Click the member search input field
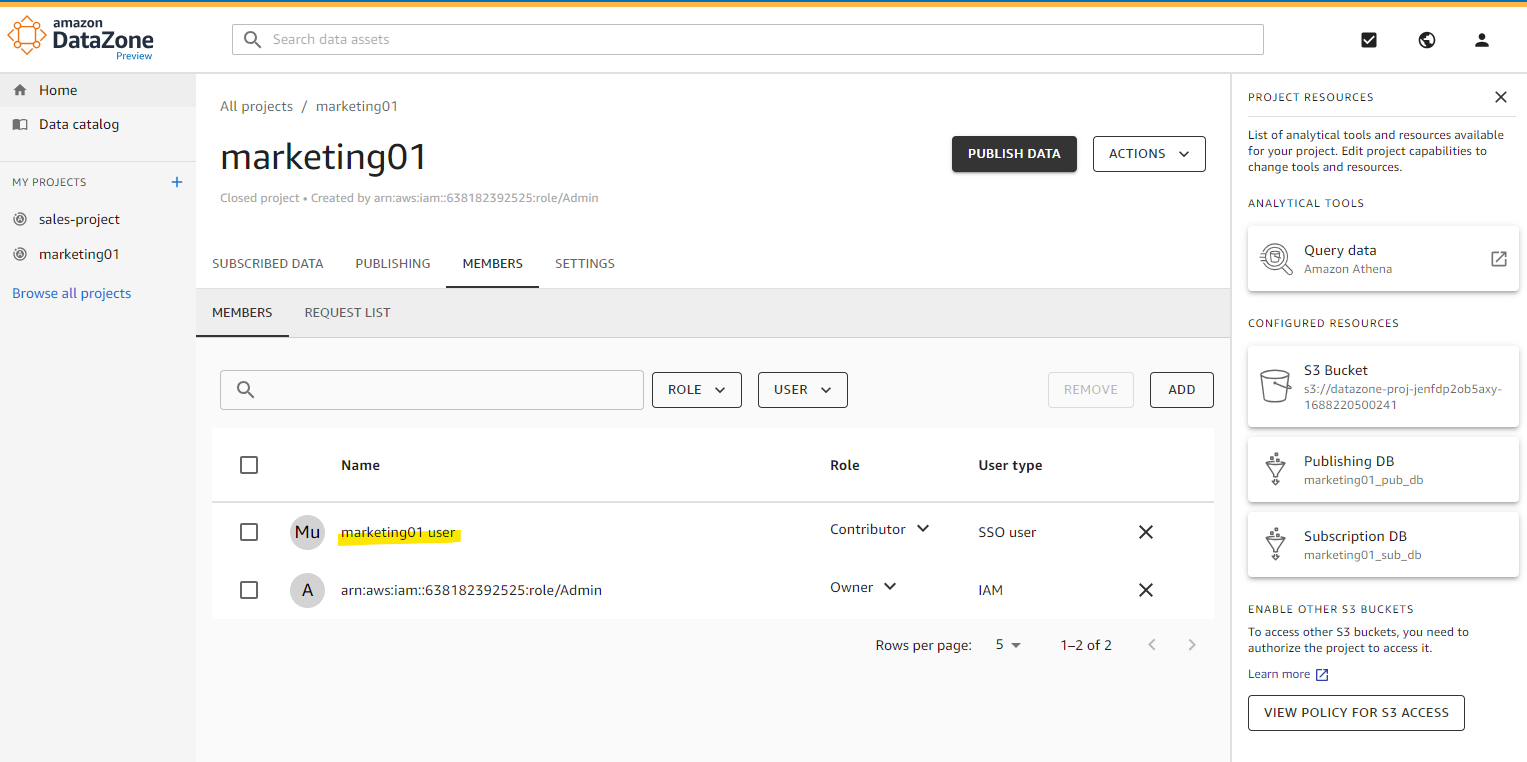Image resolution: width=1527 pixels, height=762 pixels. [432, 390]
